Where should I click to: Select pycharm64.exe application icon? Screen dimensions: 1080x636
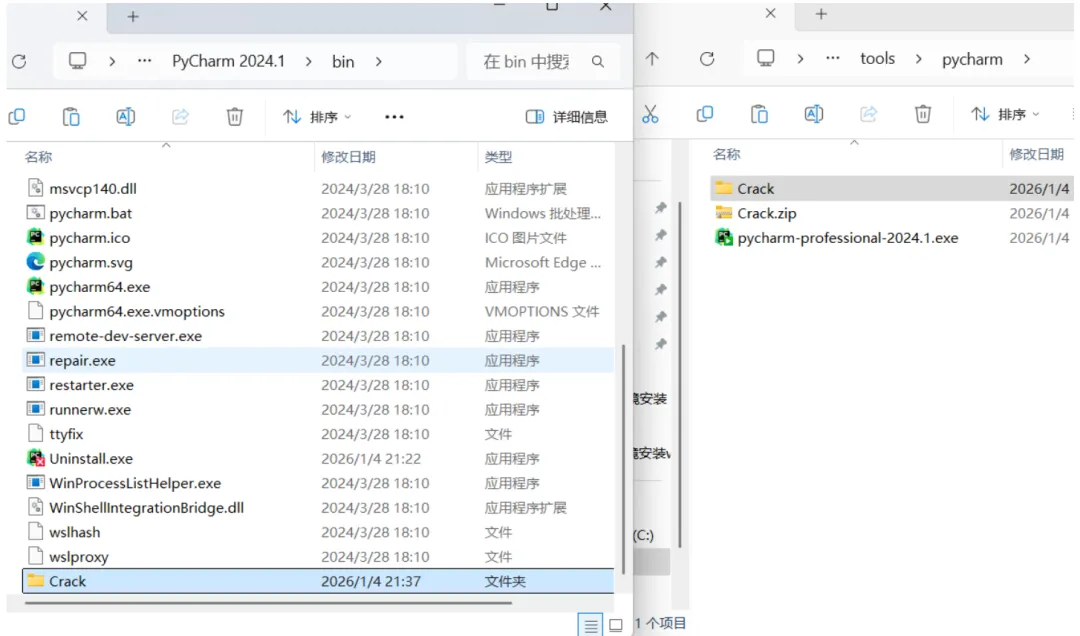click(35, 287)
